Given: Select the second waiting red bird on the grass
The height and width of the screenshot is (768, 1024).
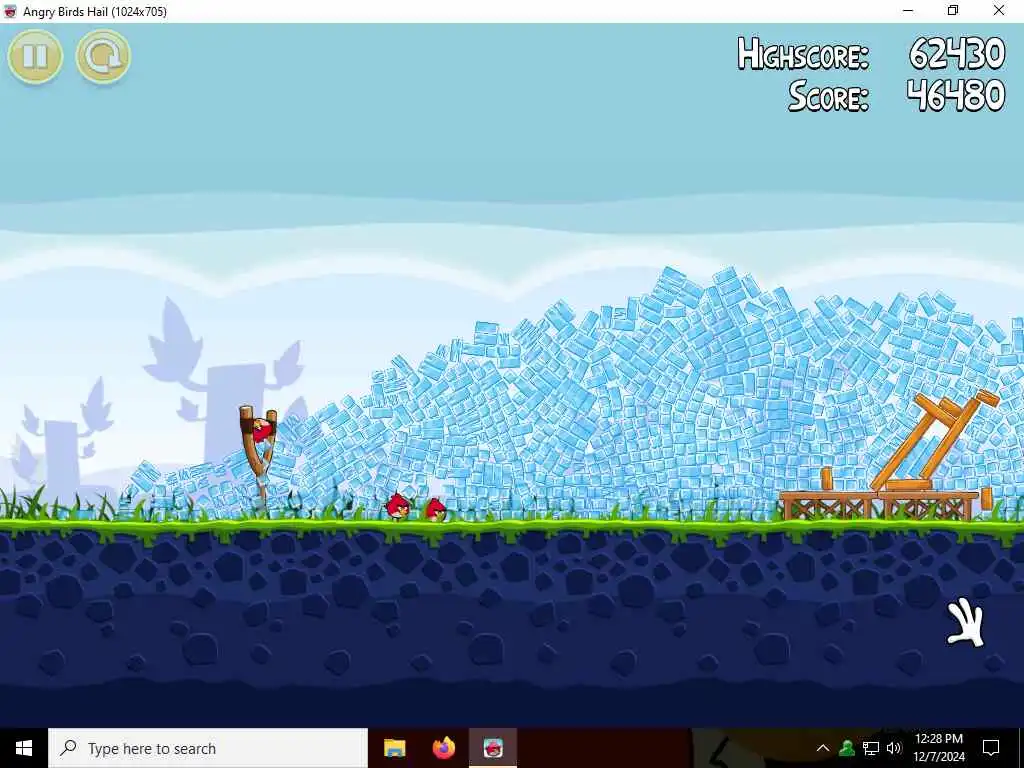Looking at the screenshot, I should click(x=436, y=509).
